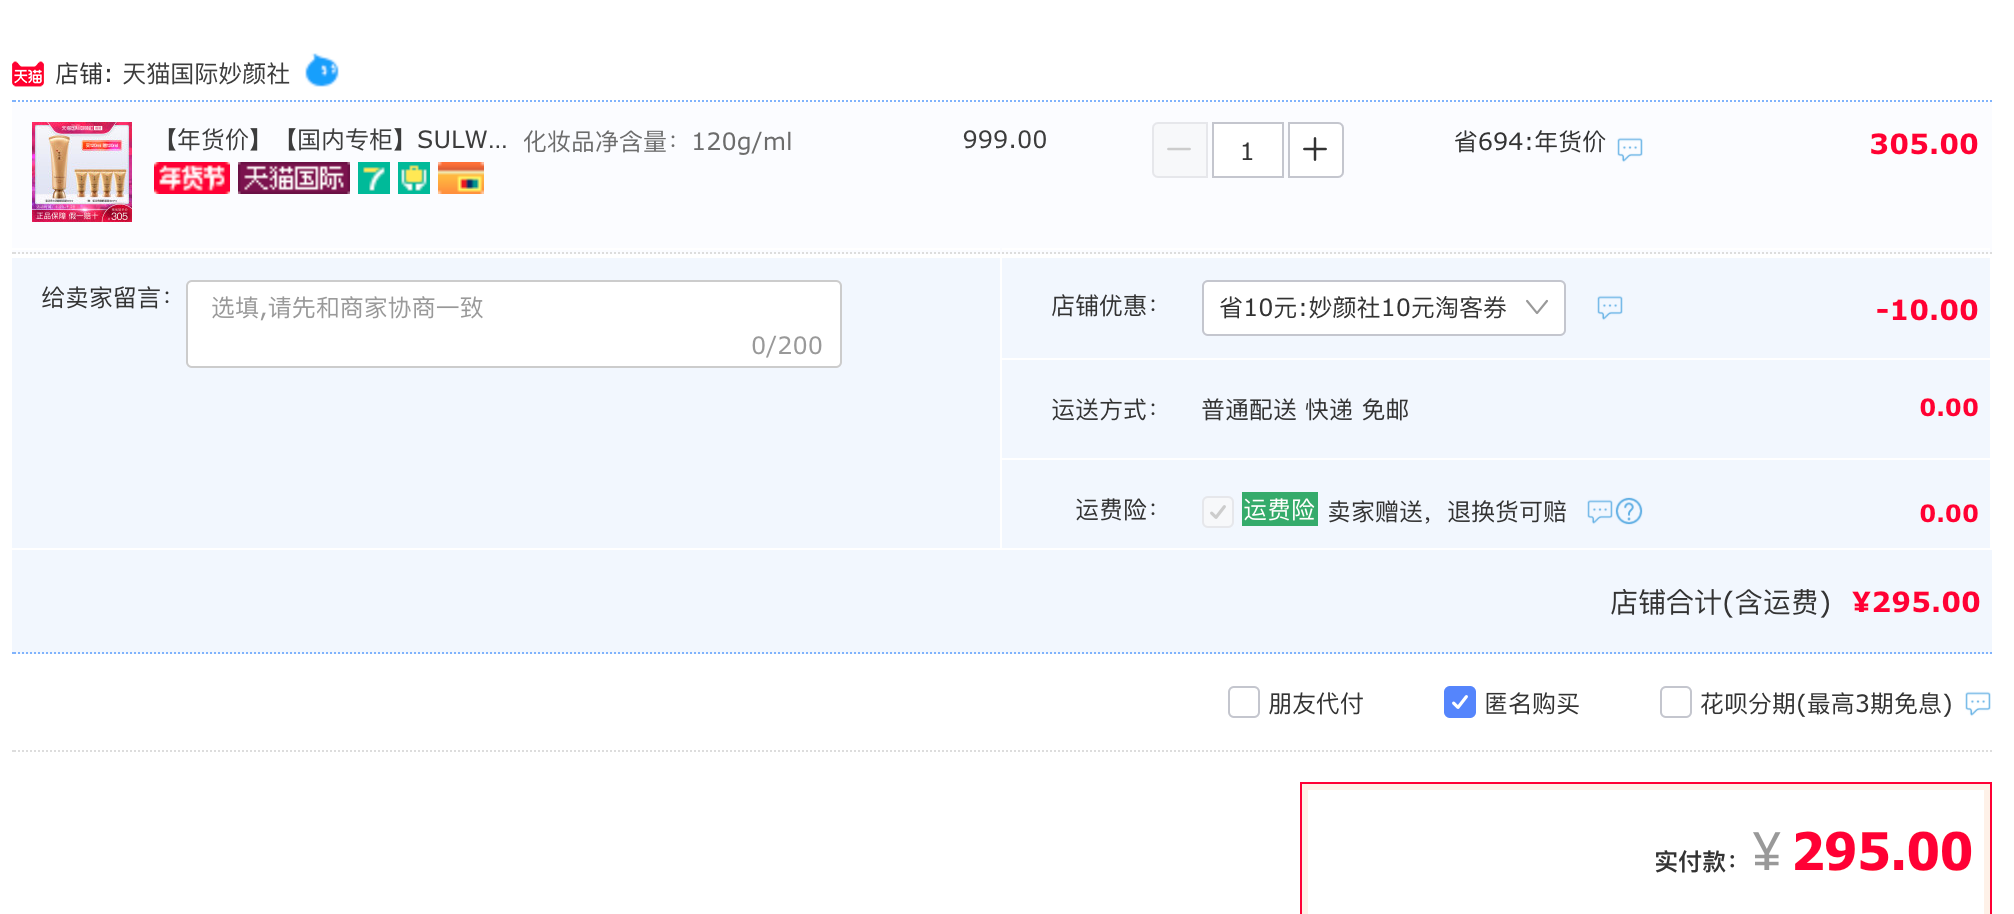Uncheck the 匿名购买 checkbox
Image resolution: width=2014 pixels, height=914 pixels.
click(x=1460, y=702)
